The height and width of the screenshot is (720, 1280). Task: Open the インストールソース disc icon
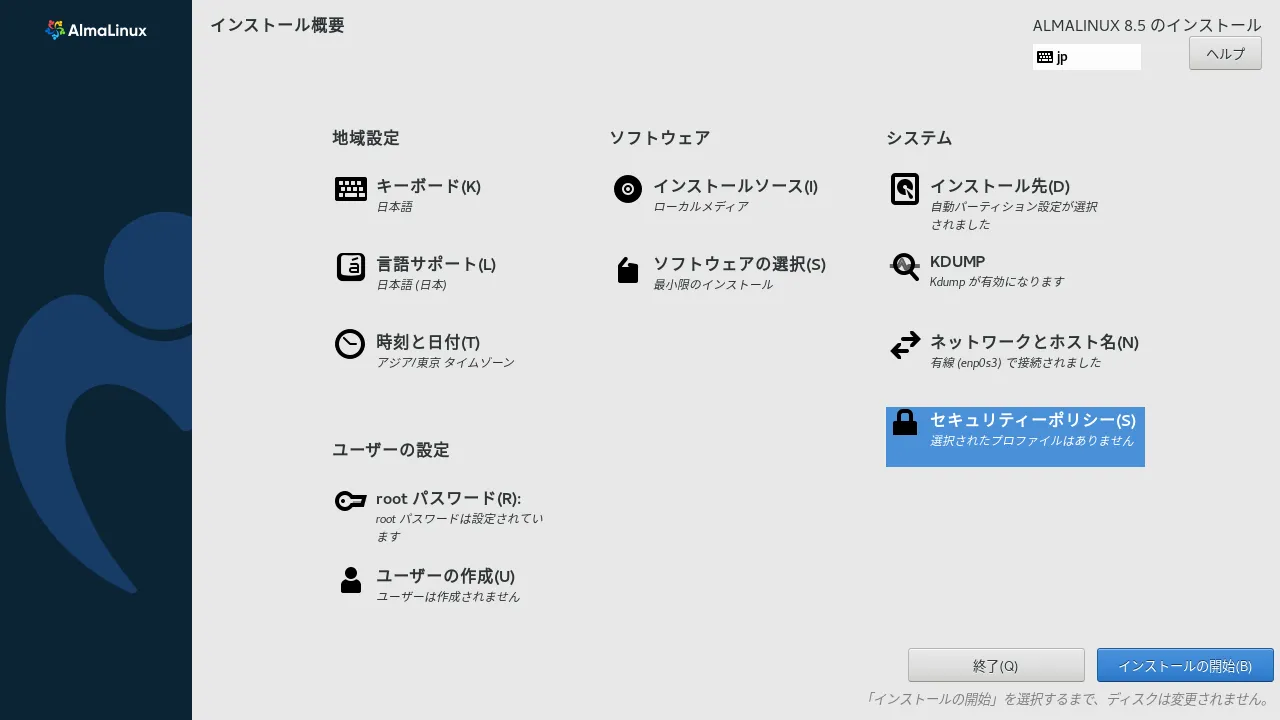627,189
